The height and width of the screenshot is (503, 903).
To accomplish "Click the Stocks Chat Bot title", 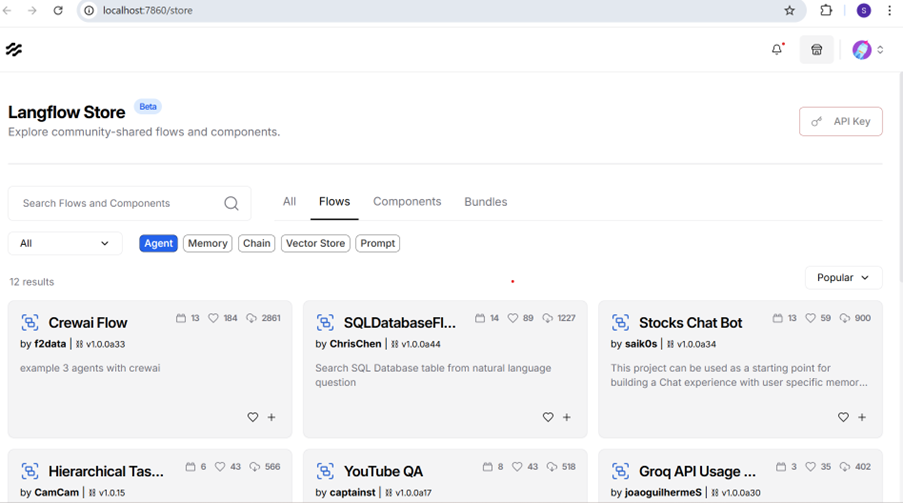I will [690, 323].
